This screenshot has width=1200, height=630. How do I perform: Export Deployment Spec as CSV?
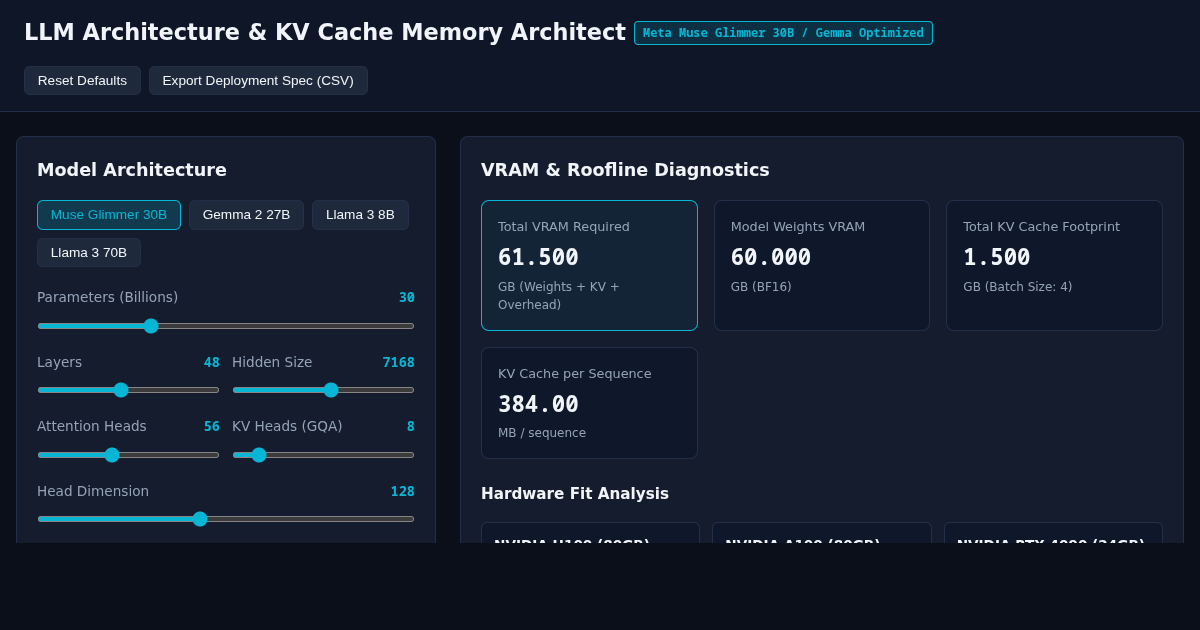click(x=258, y=80)
